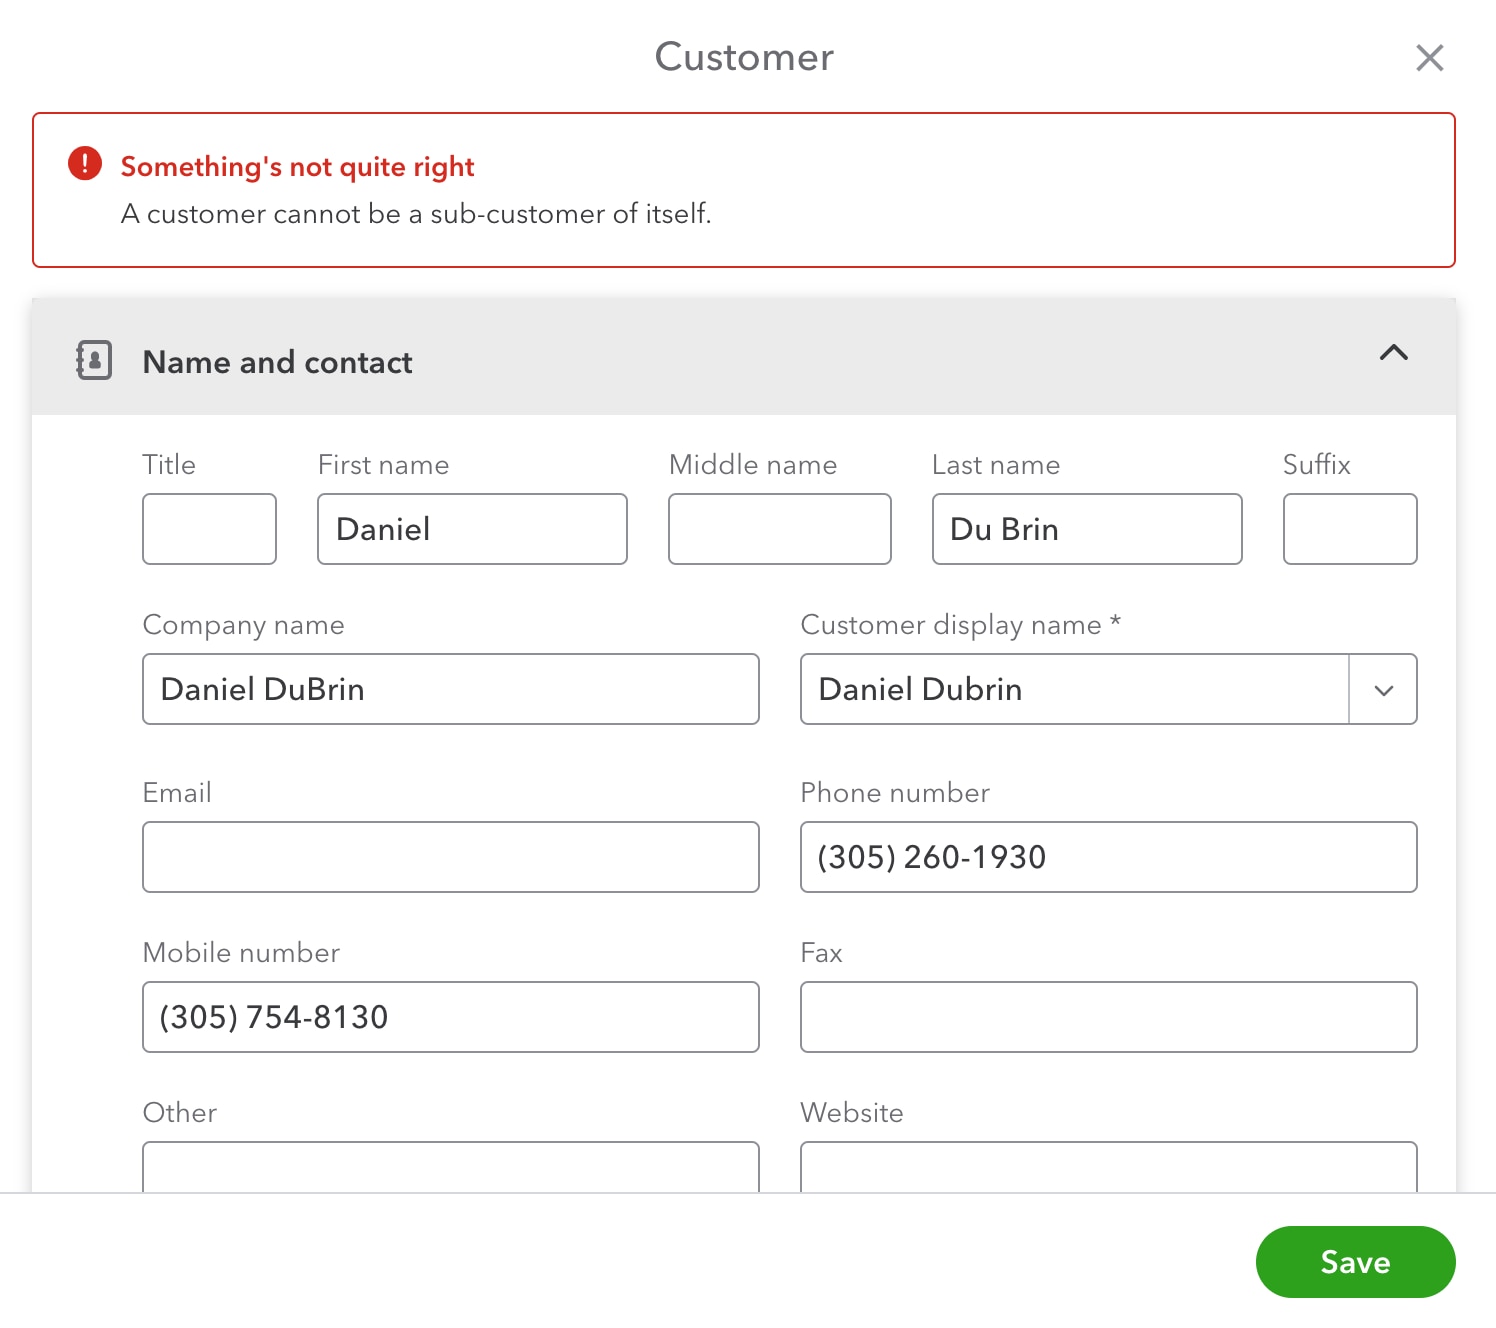The height and width of the screenshot is (1328, 1496).
Task: Click the Suffix field
Action: pyautogui.click(x=1349, y=529)
